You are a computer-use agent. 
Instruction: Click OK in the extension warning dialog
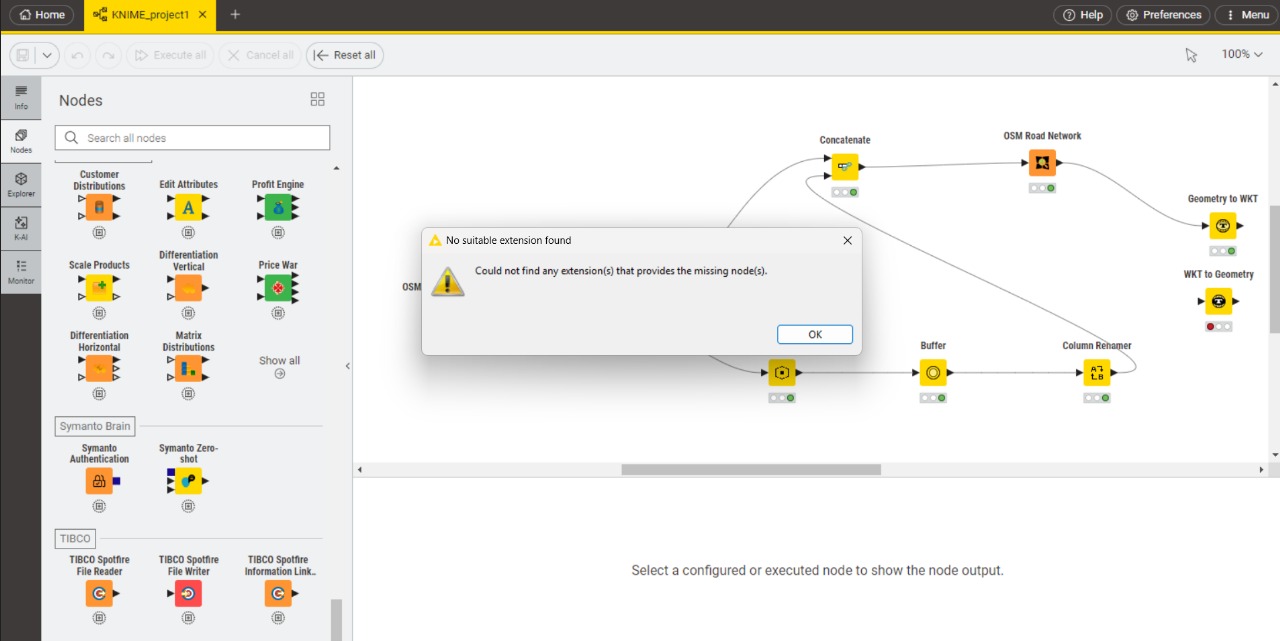815,334
